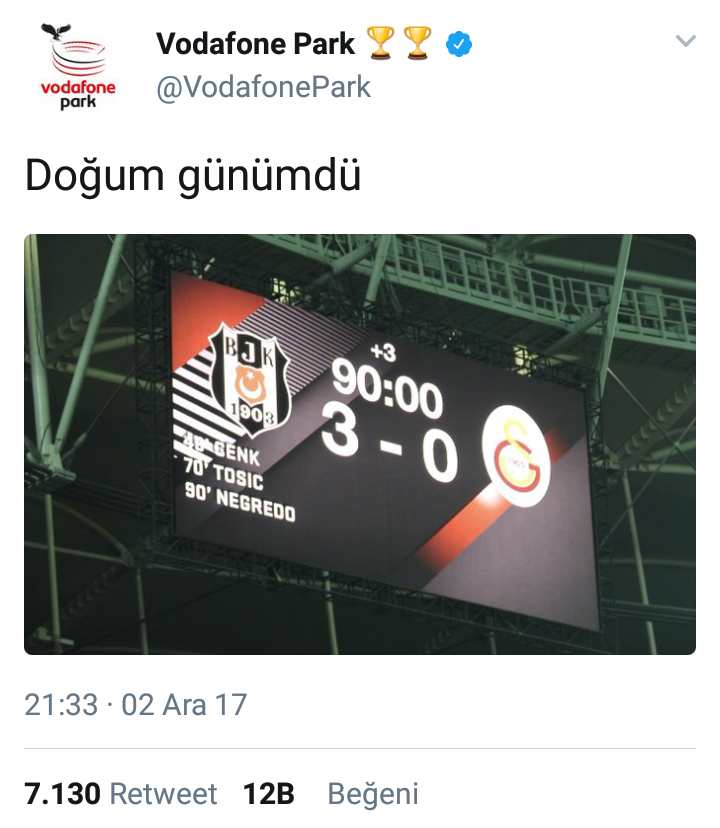Open the 21:33 · 02 Ara 17 timestamp
The height and width of the screenshot is (828, 720).
[136, 704]
